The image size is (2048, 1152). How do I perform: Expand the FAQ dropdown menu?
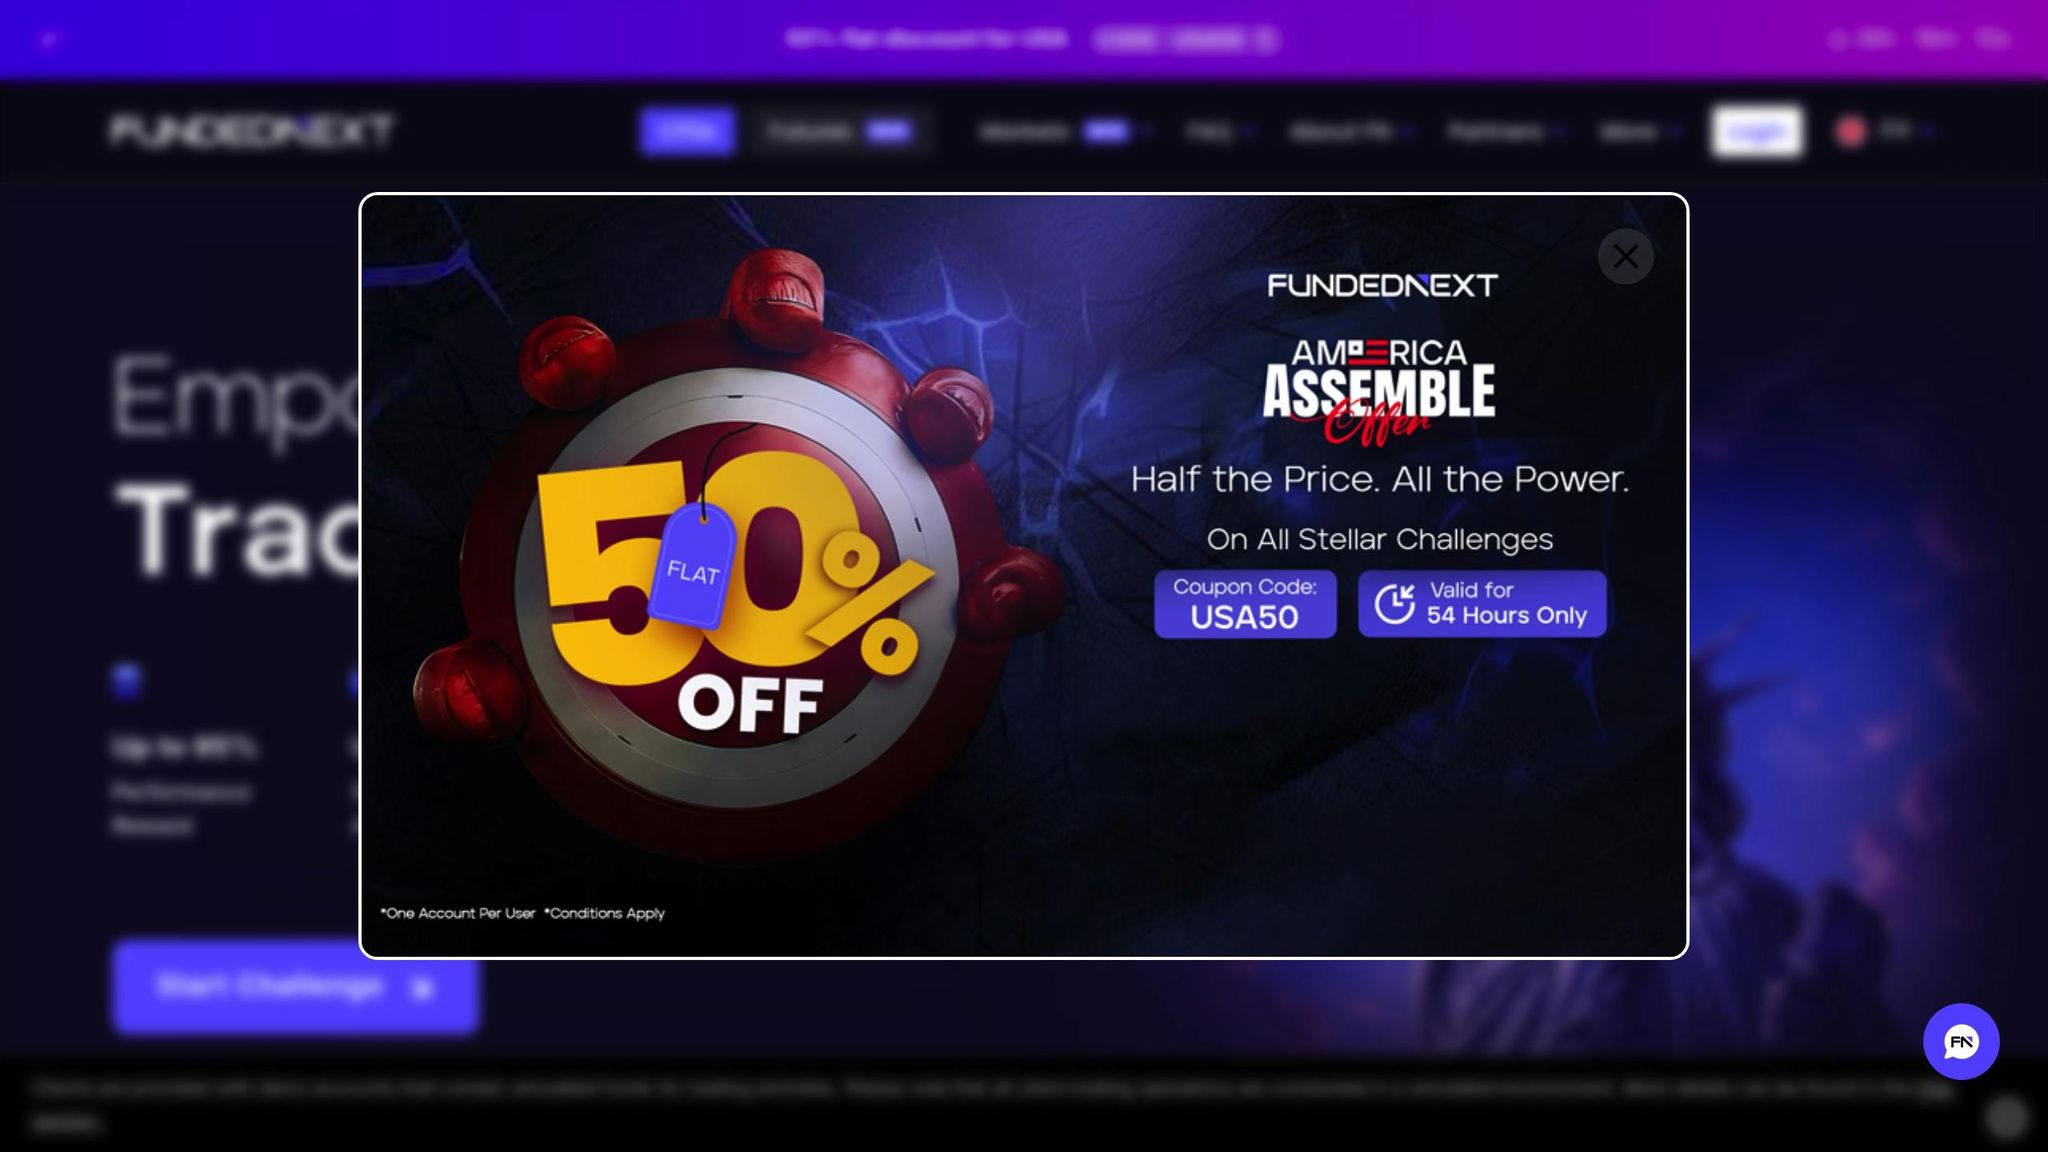click(1219, 131)
